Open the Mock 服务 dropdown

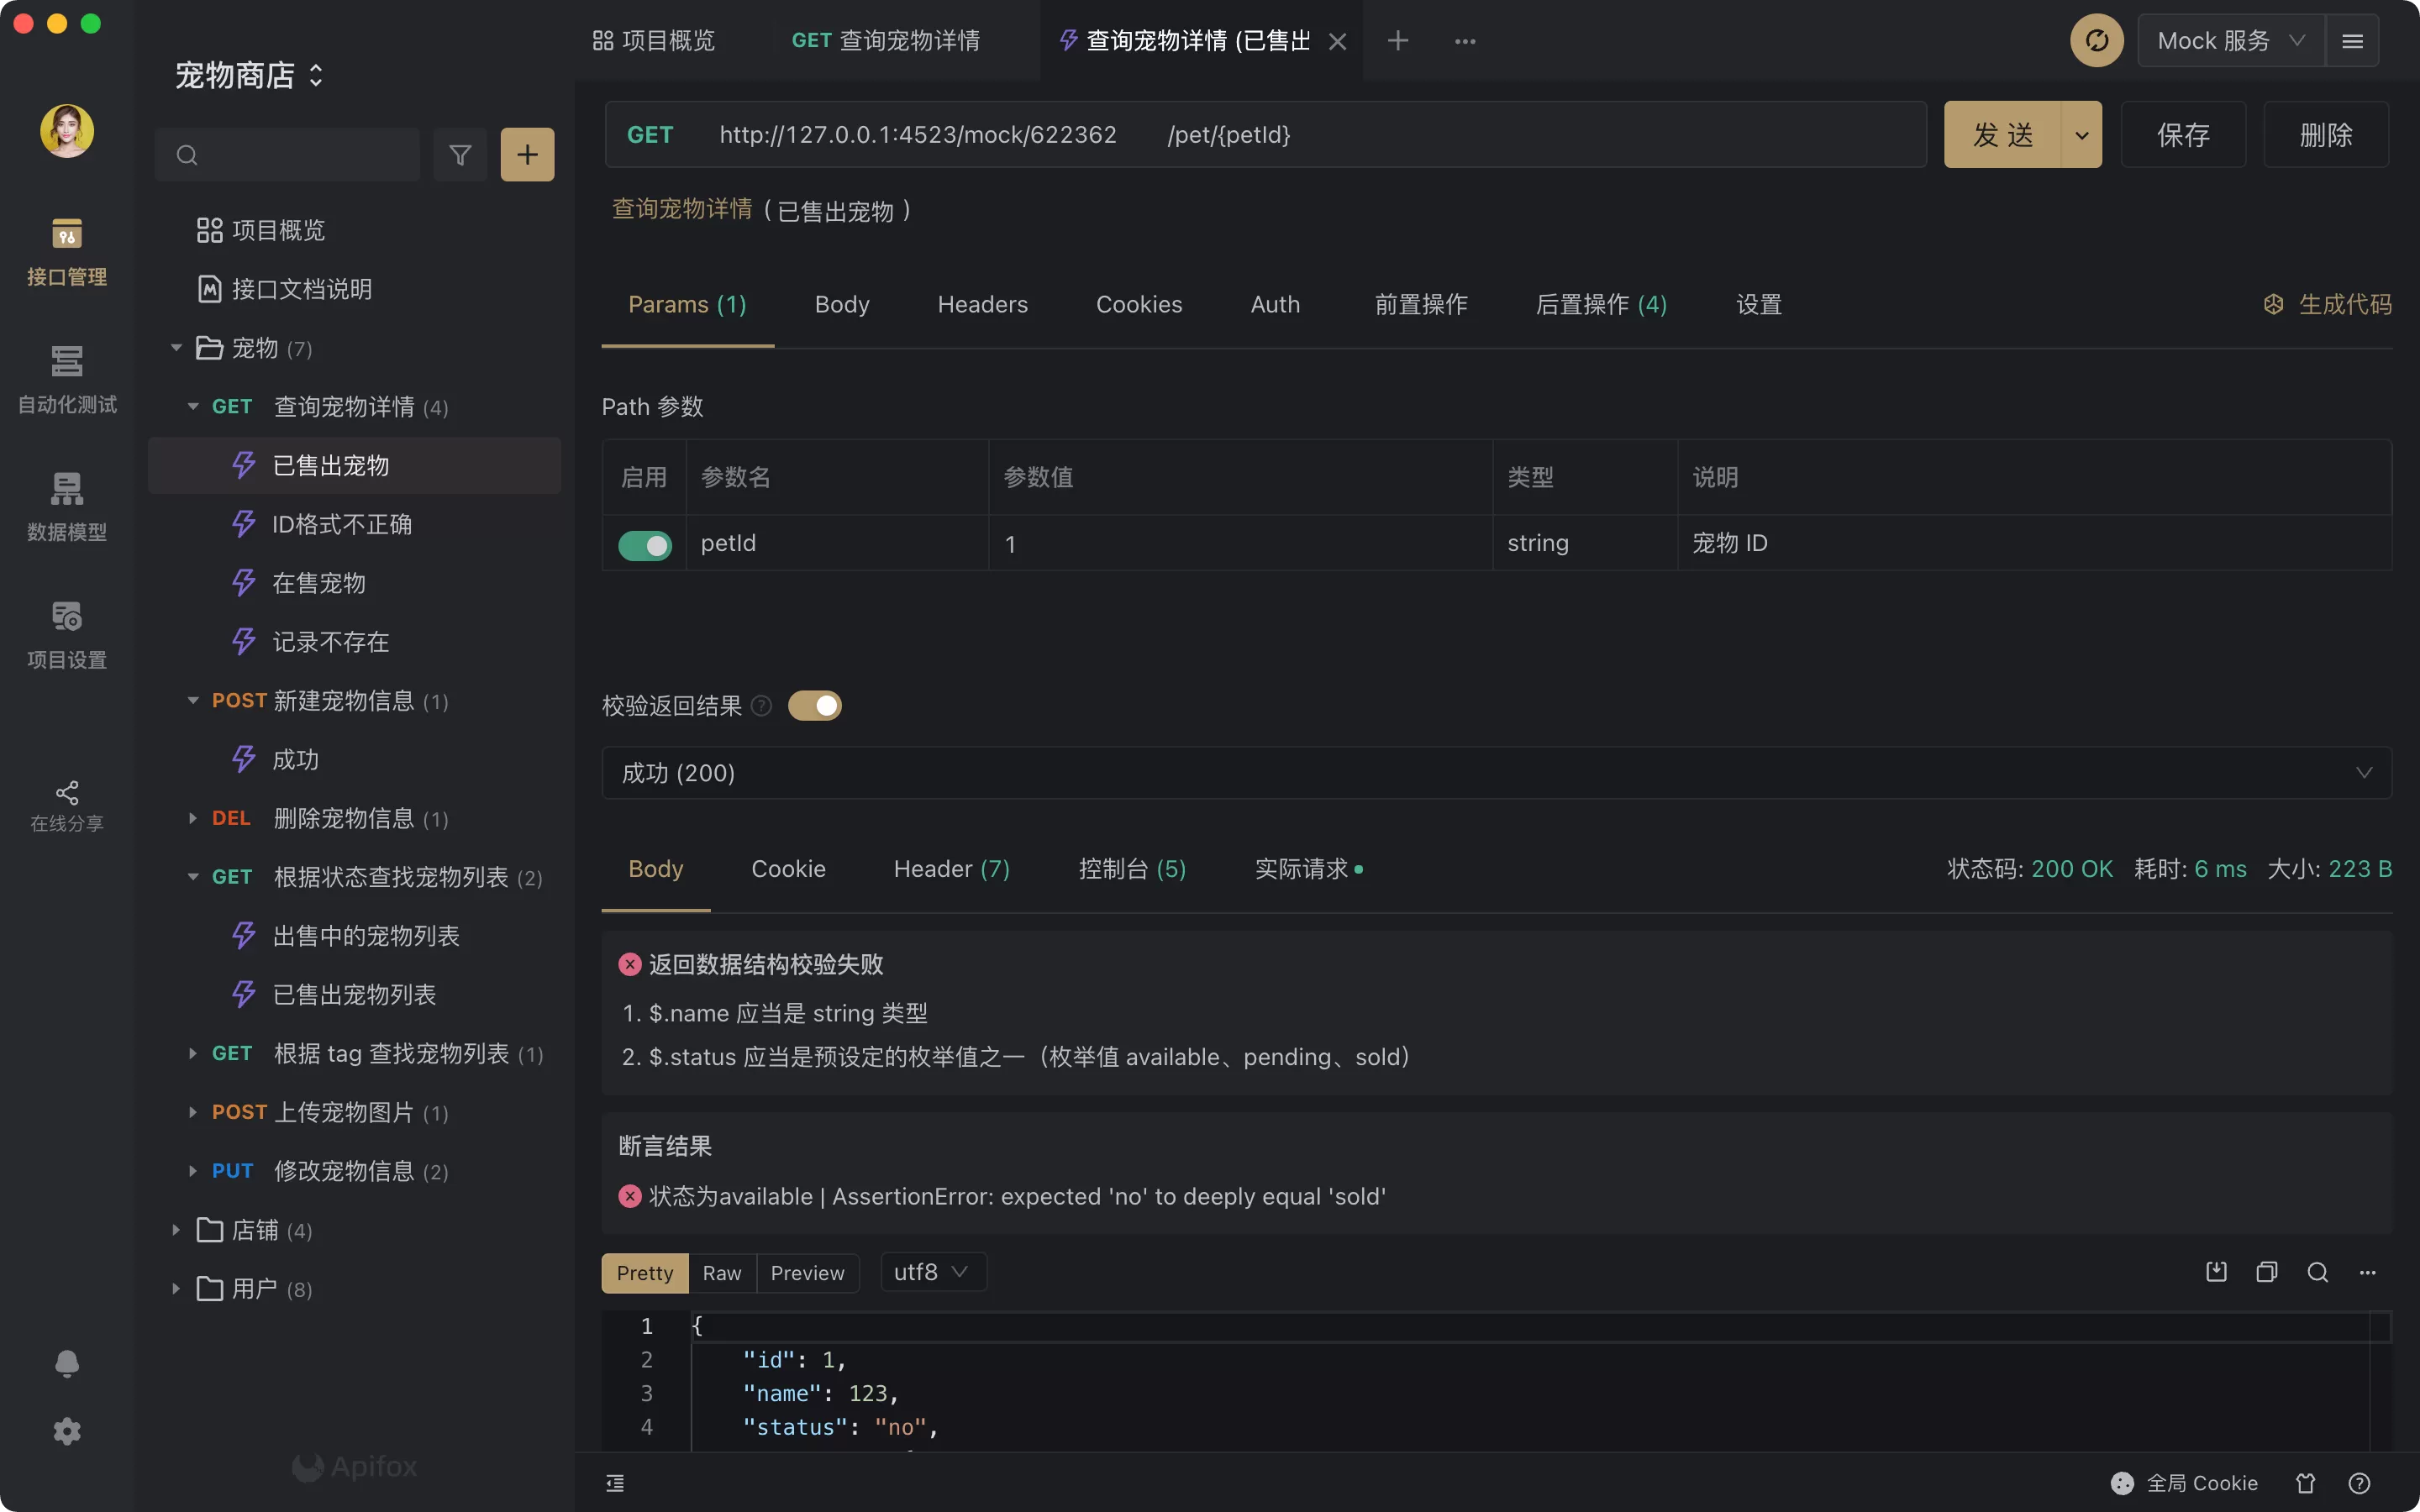tap(2229, 40)
